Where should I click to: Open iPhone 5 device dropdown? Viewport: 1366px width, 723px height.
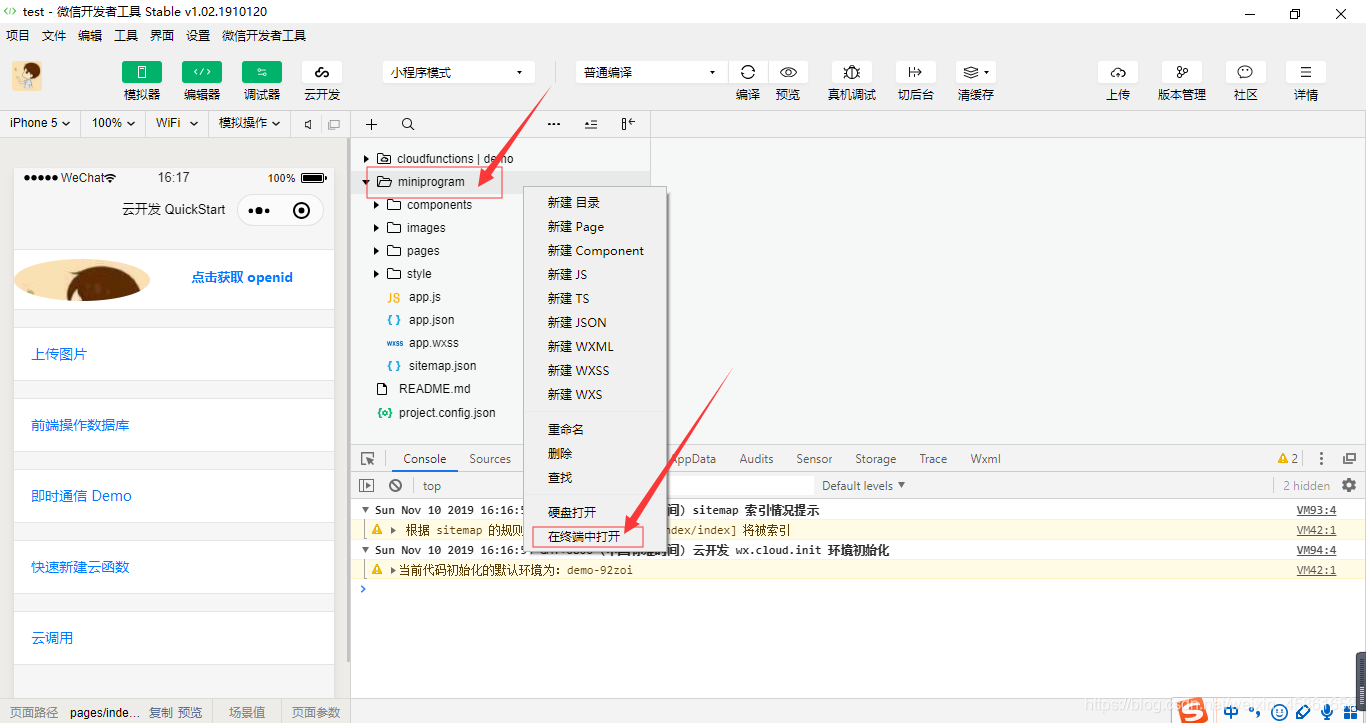coord(40,123)
